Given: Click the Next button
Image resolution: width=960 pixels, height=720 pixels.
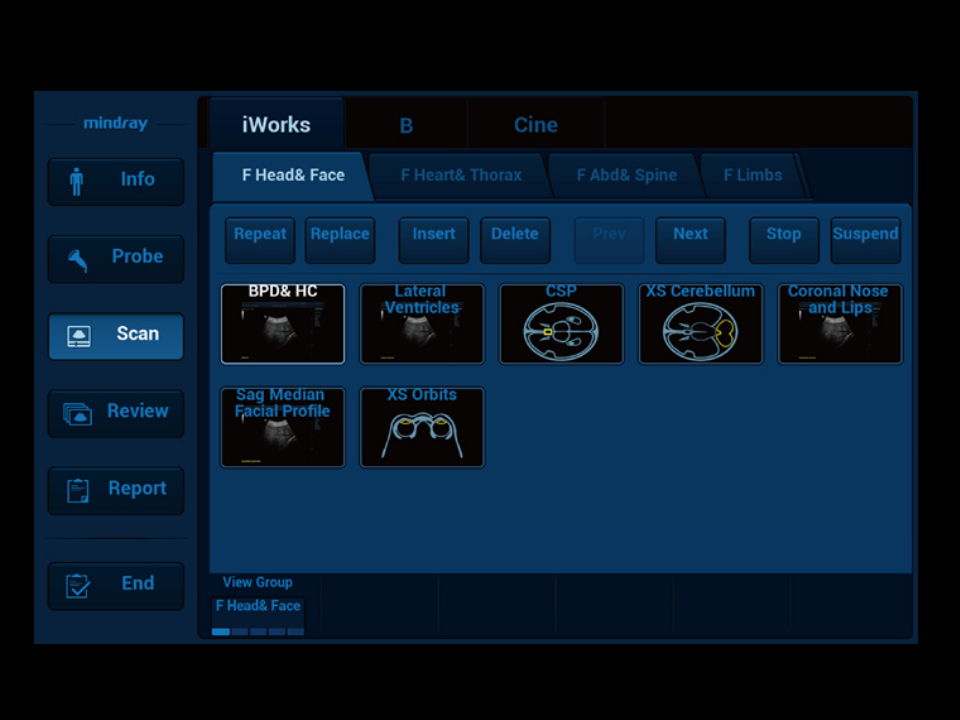Looking at the screenshot, I should (690, 234).
